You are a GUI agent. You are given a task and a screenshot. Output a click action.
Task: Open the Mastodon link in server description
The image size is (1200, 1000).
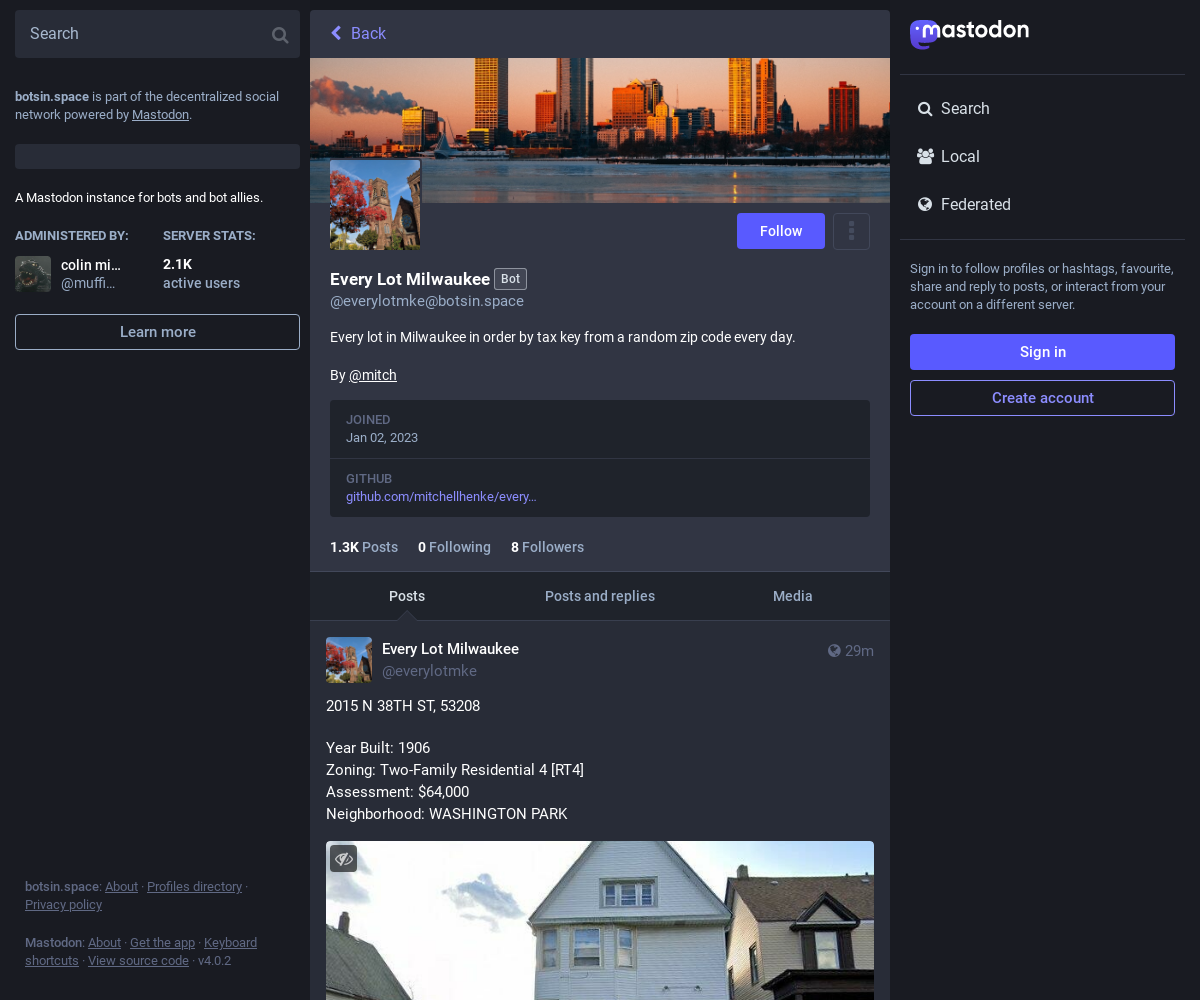point(160,115)
